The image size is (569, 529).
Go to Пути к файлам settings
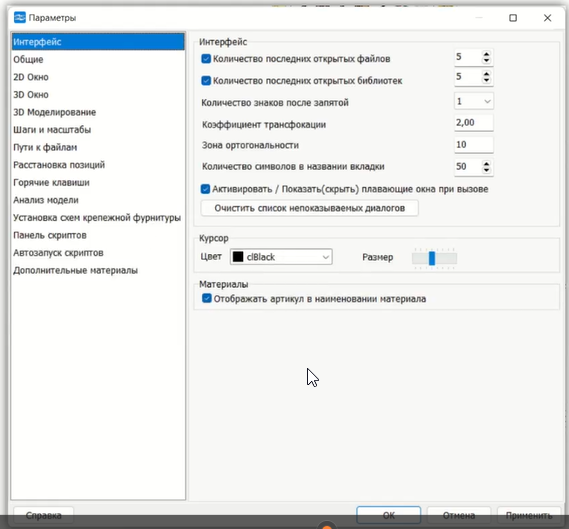pos(45,147)
